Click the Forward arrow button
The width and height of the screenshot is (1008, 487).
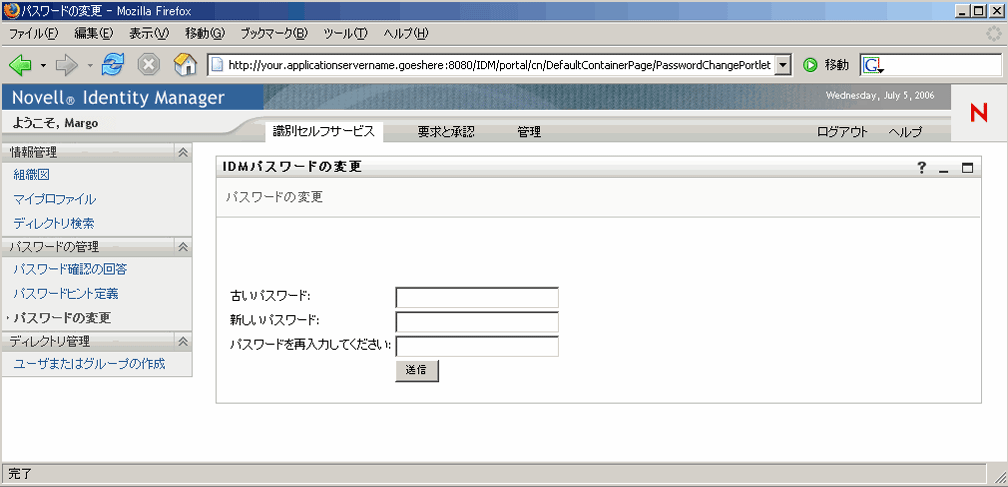point(68,65)
